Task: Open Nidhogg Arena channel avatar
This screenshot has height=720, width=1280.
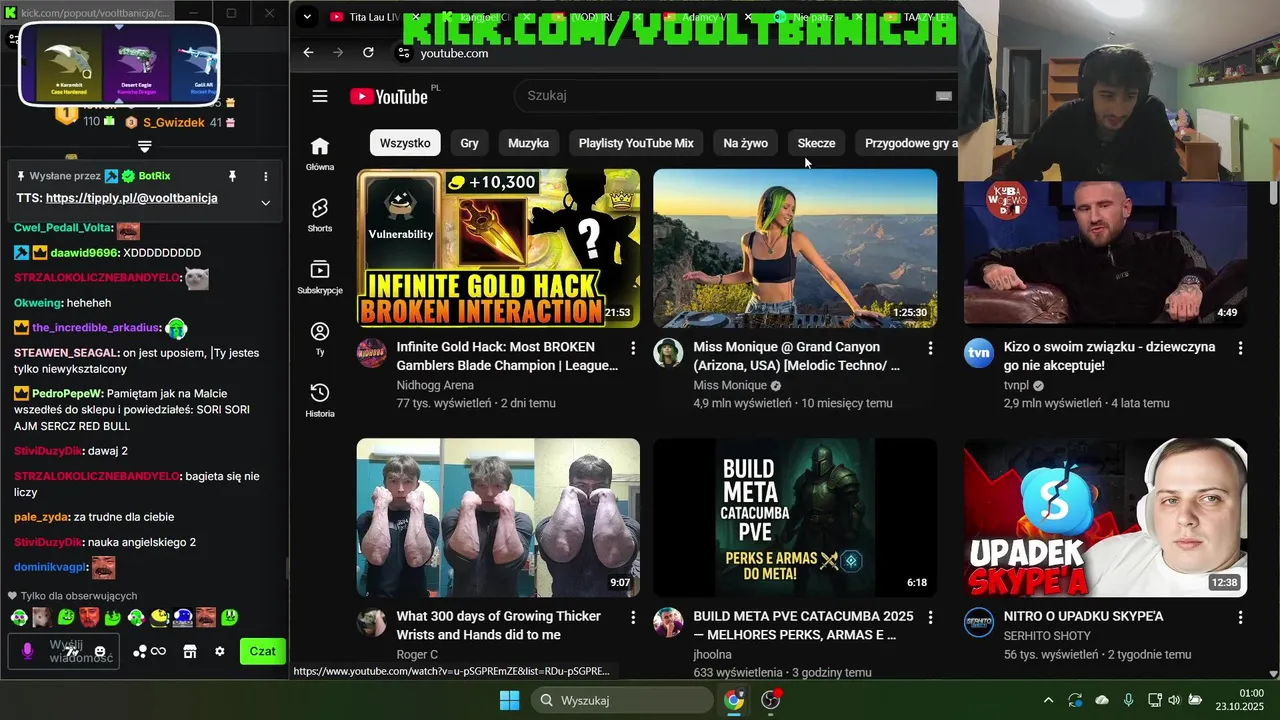Action: tap(372, 353)
